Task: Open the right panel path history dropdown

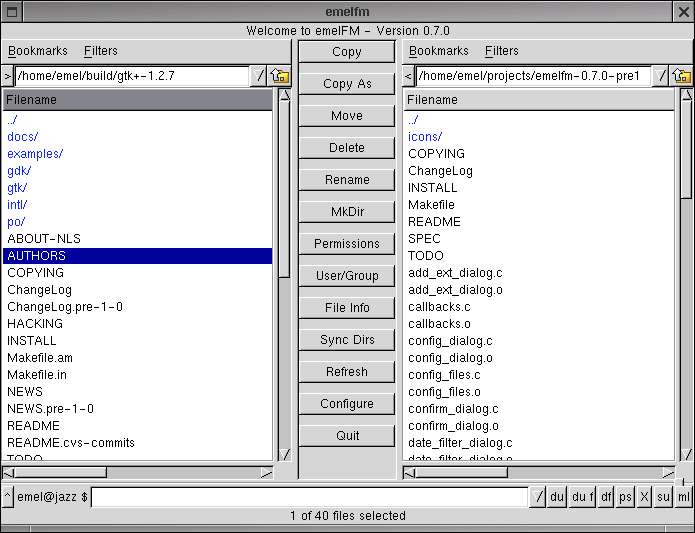Action: point(660,76)
